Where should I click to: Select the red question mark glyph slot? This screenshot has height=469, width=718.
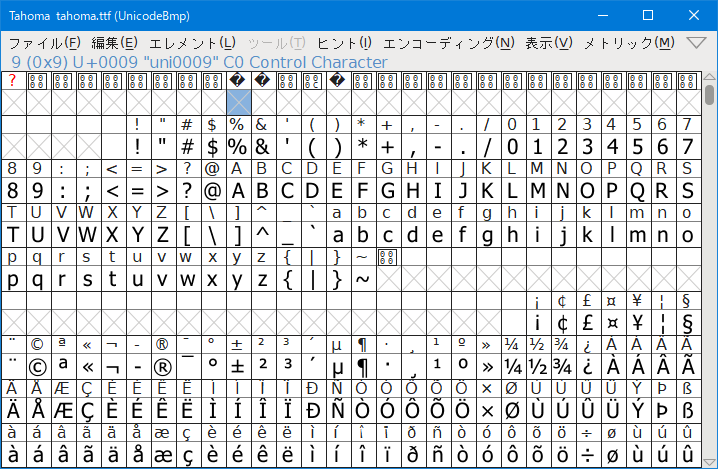[x=13, y=81]
